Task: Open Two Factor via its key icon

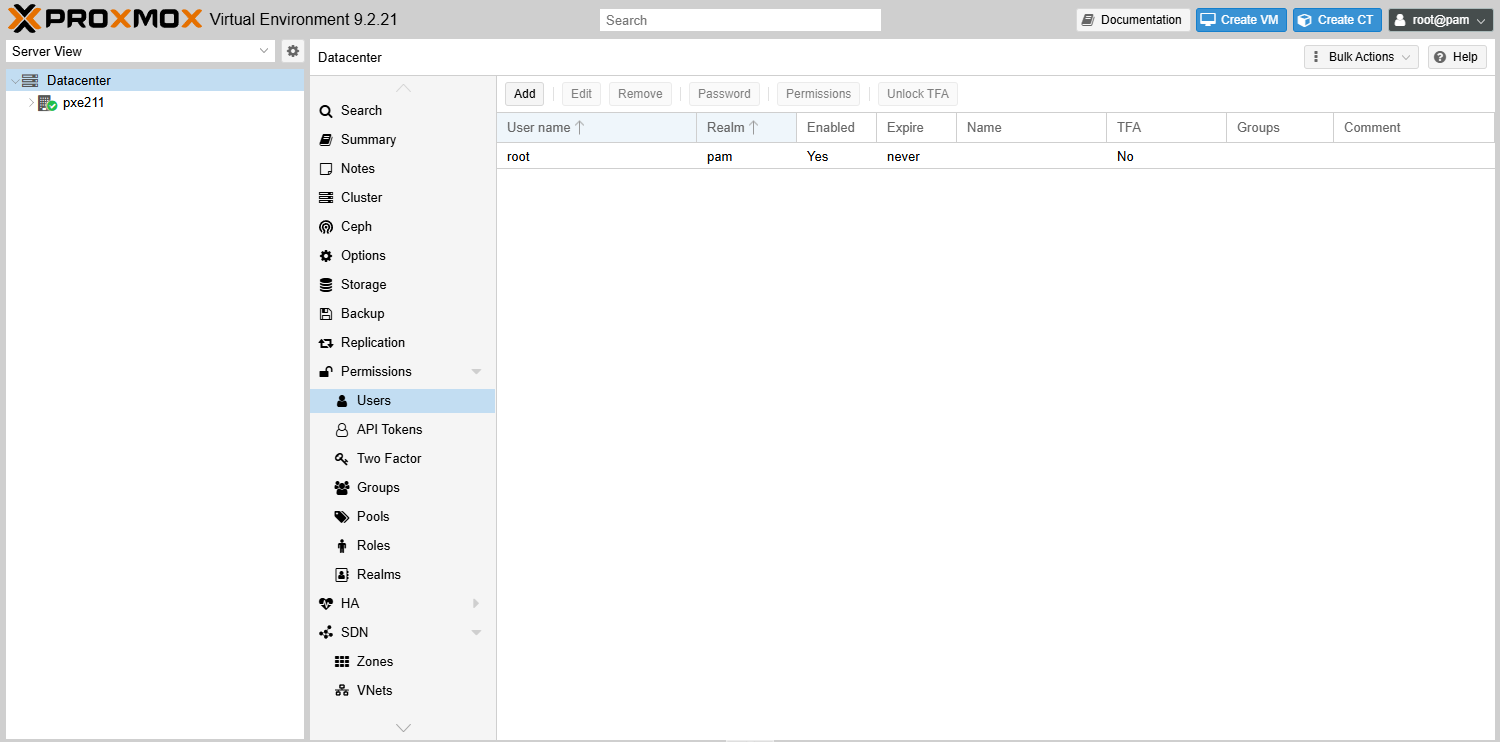Action: click(x=342, y=459)
